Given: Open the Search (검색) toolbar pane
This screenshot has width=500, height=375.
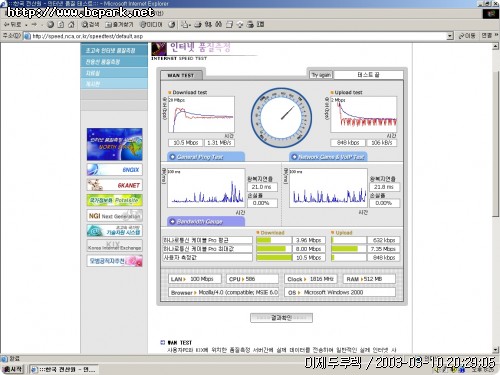Looking at the screenshot, I should pos(91,25).
